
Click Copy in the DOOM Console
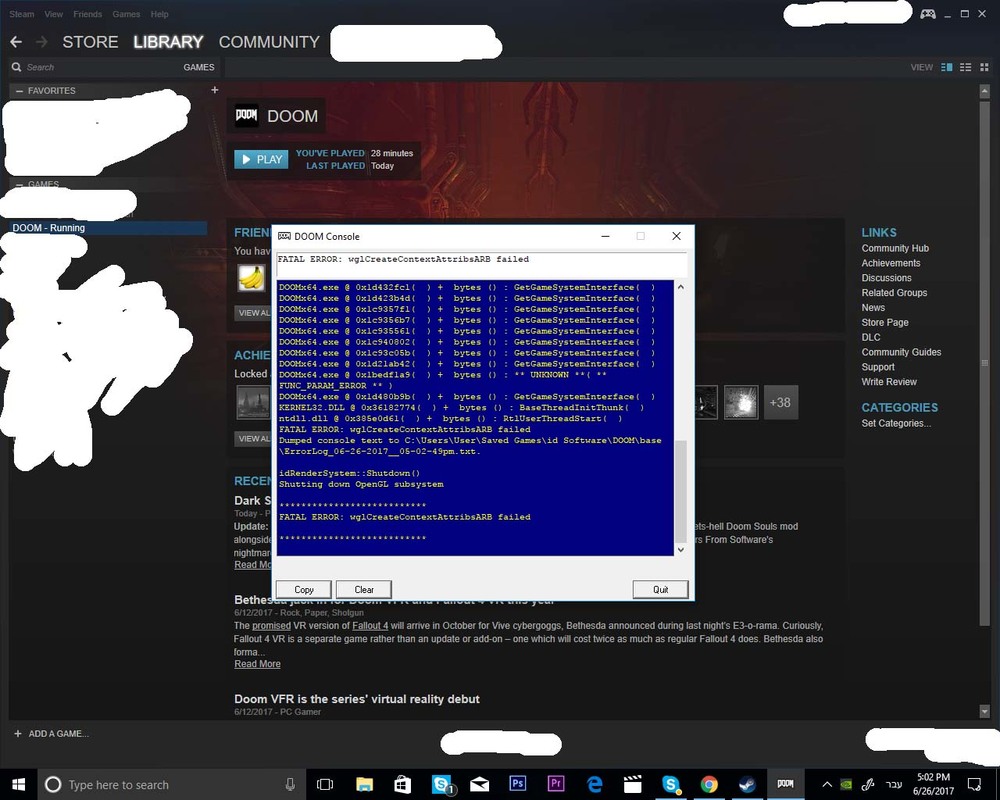click(303, 589)
